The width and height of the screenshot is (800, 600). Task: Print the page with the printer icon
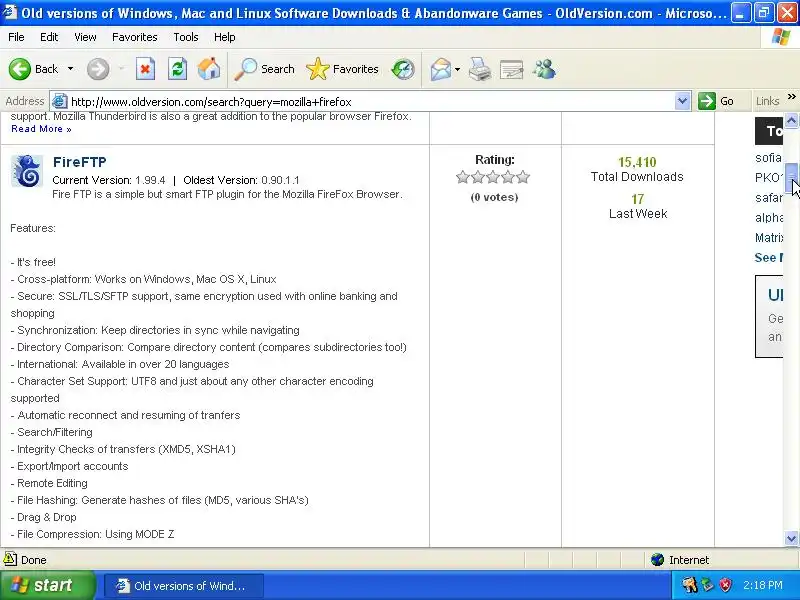480,69
